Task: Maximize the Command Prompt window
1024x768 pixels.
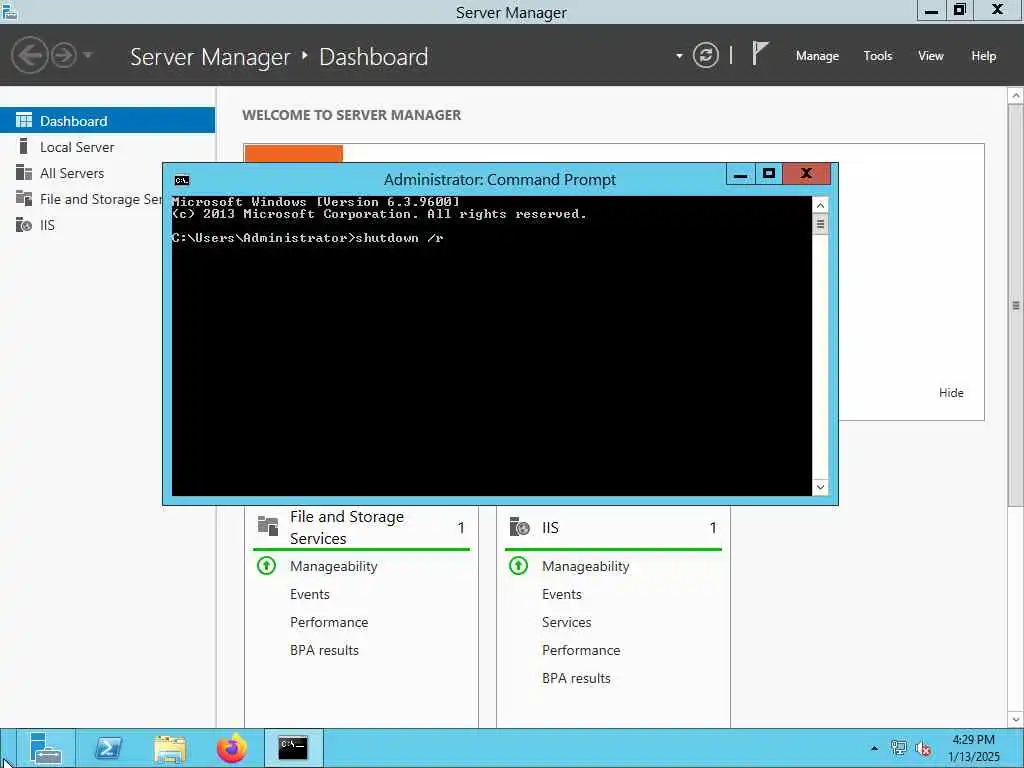Action: click(769, 174)
